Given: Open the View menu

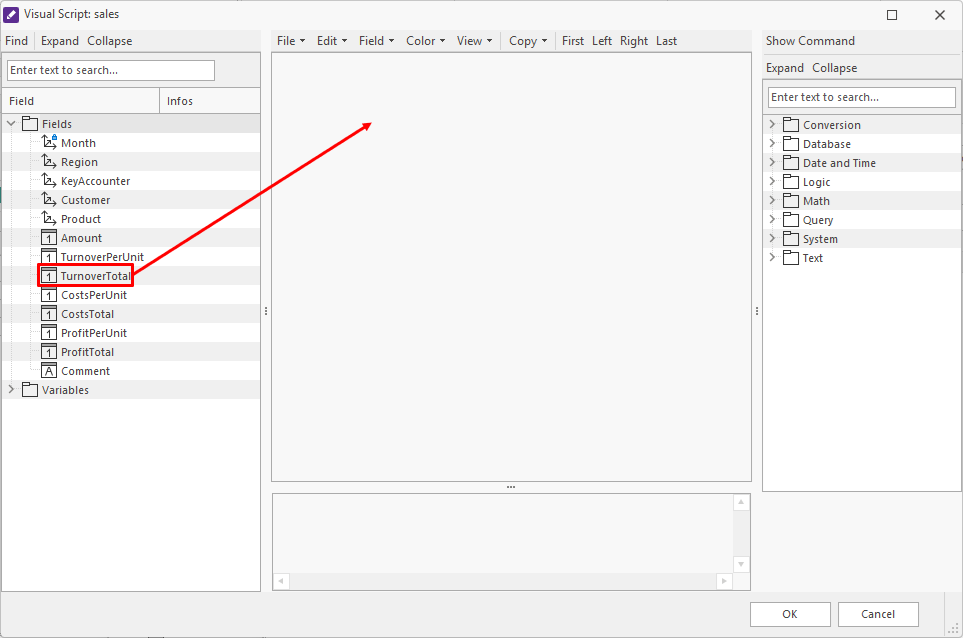Looking at the screenshot, I should 474,41.
